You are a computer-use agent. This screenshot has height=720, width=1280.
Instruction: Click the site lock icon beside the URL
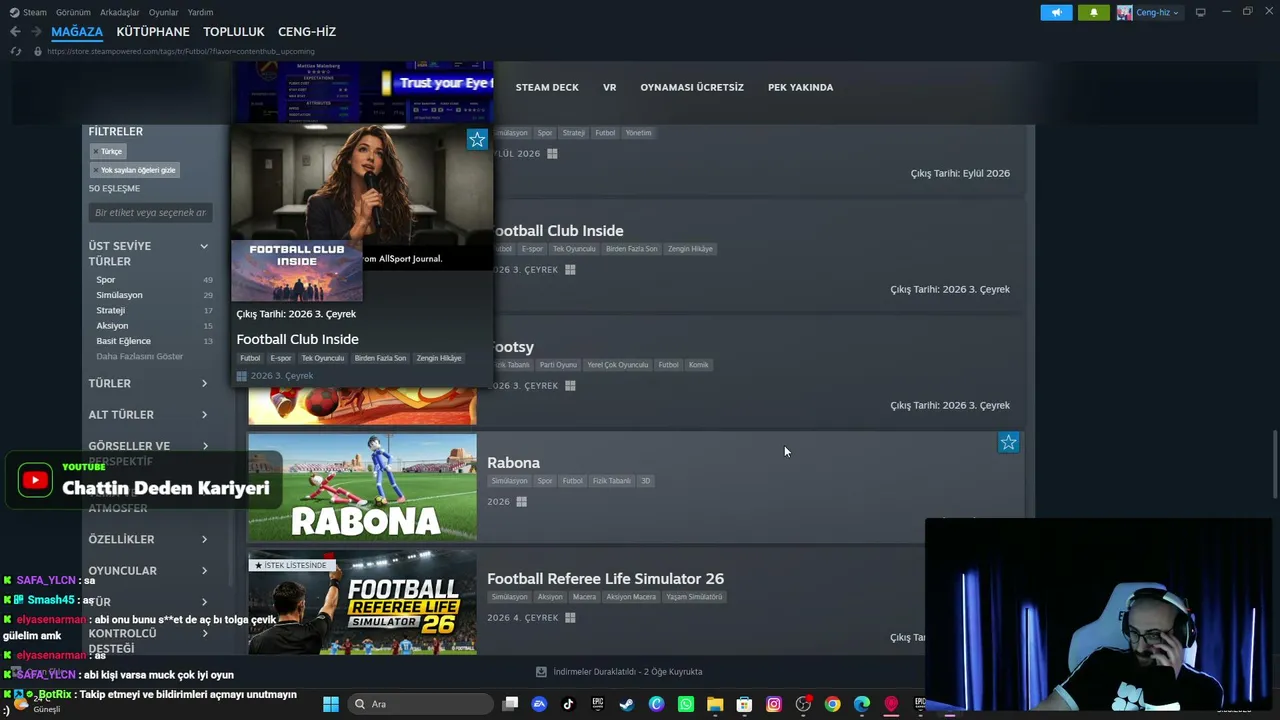(x=37, y=51)
